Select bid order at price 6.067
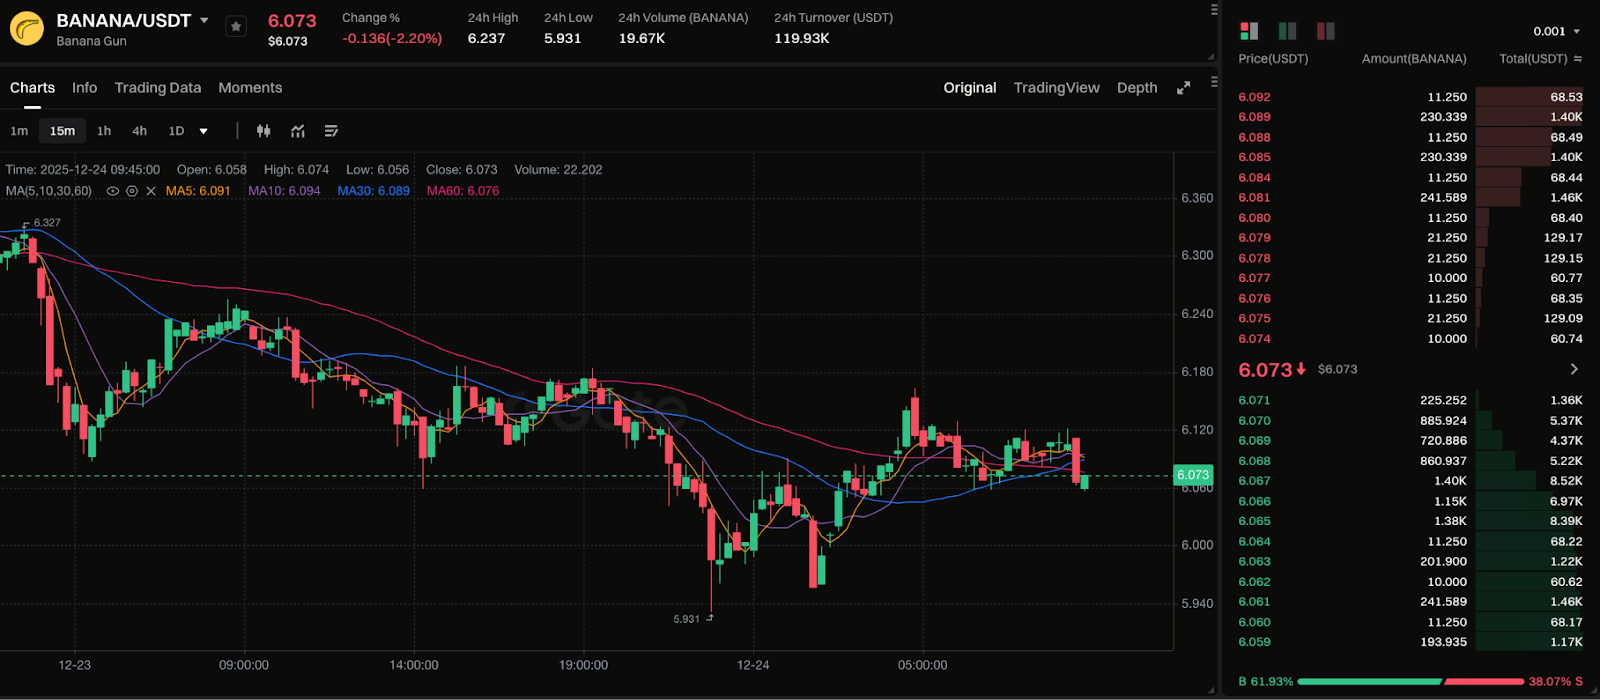1600x700 pixels. 1410,481
